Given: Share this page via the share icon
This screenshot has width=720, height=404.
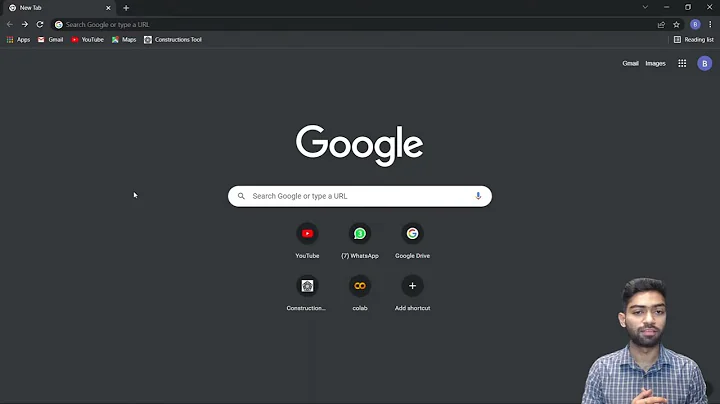Looking at the screenshot, I should click(x=661, y=25).
